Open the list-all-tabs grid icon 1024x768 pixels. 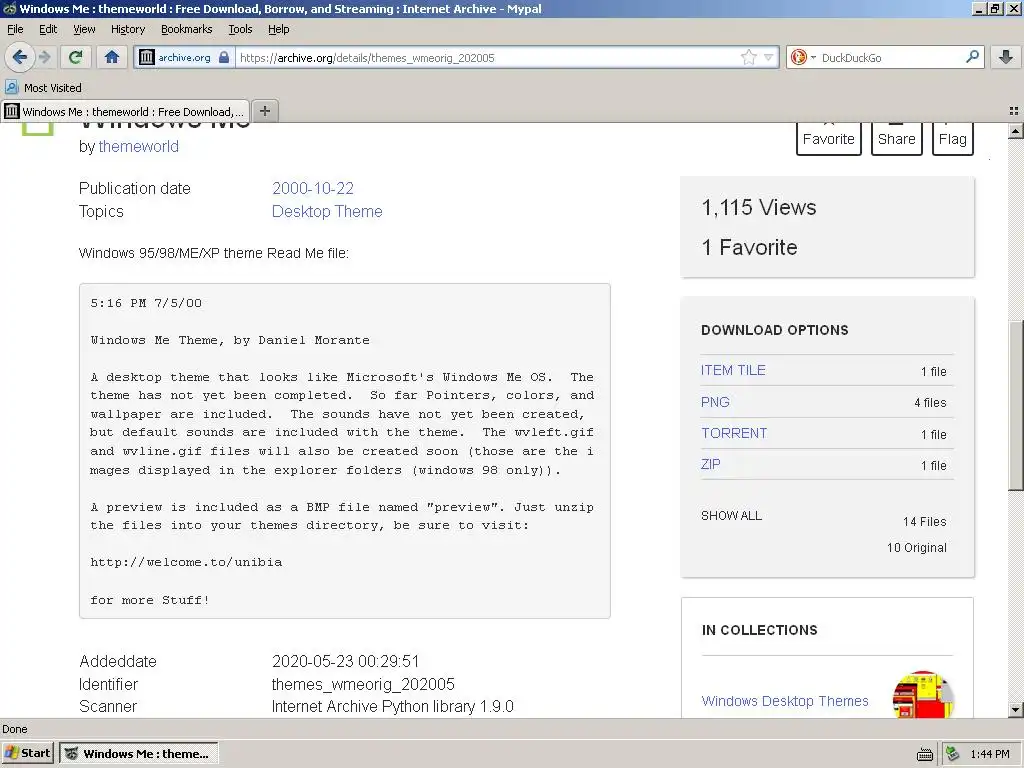(x=1014, y=111)
